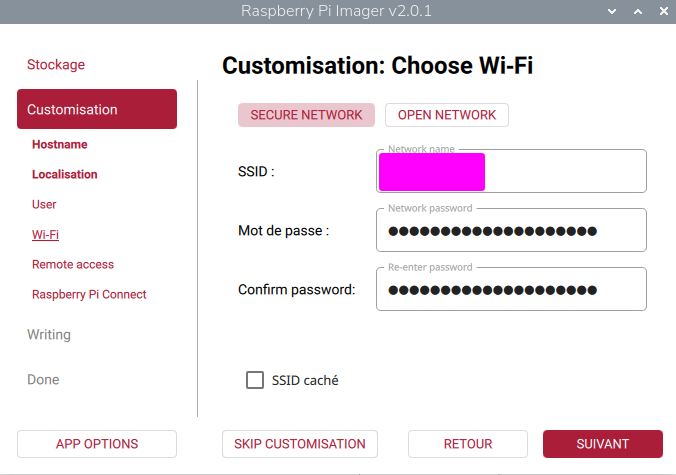Viewport: 676px width, 475px height.
Task: Enable the SSID caché checkbox
Action: pos(255,380)
